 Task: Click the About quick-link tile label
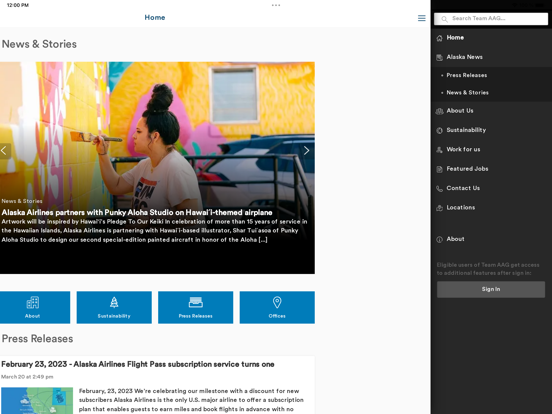point(32,316)
